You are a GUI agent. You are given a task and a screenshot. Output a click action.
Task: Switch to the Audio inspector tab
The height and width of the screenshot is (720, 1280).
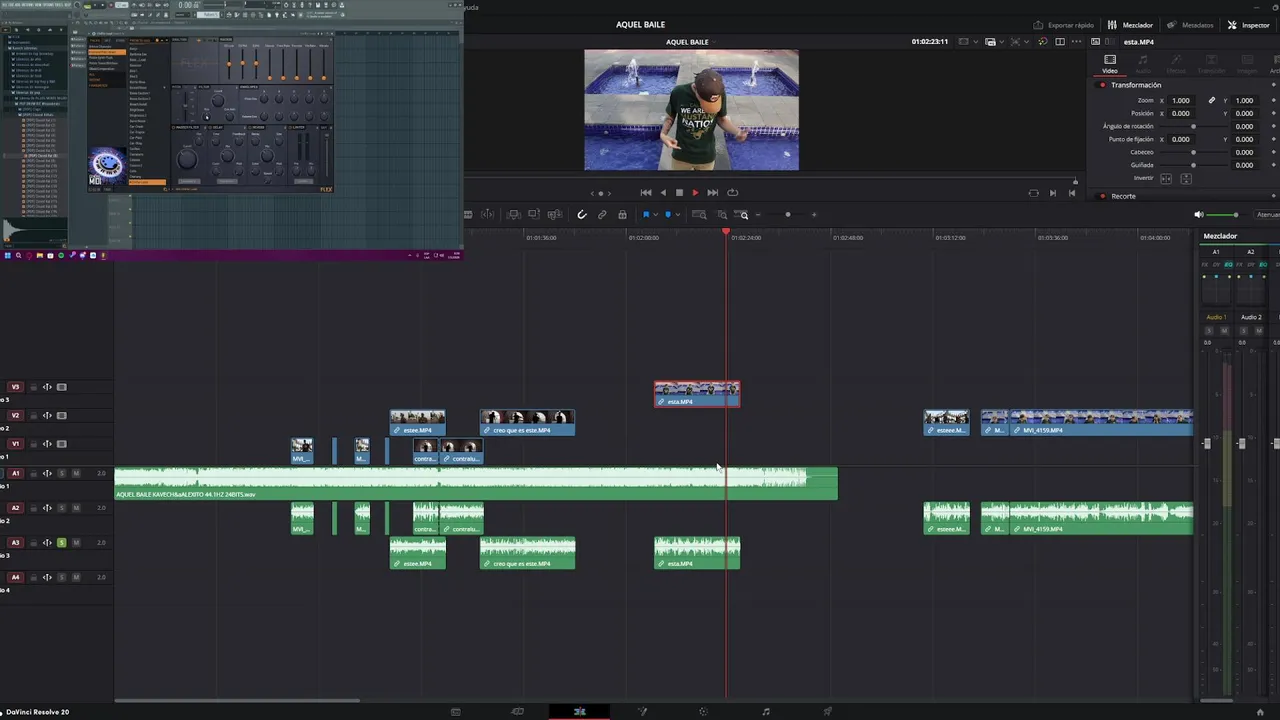[x=1143, y=64]
